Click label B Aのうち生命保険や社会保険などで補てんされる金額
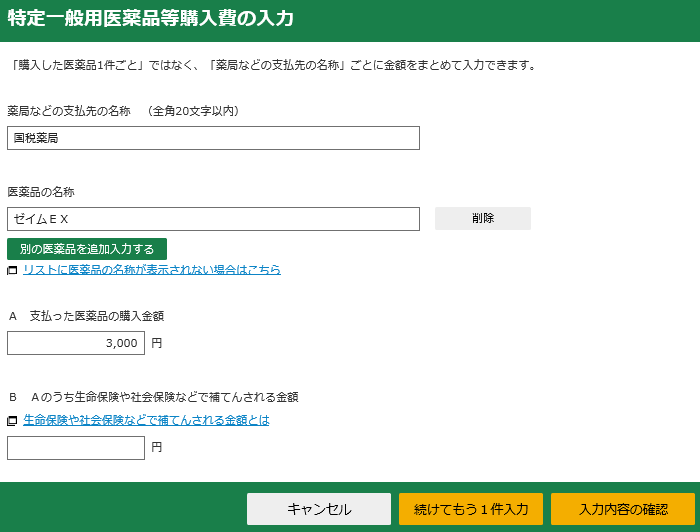This screenshot has width=700, height=532. [153, 397]
